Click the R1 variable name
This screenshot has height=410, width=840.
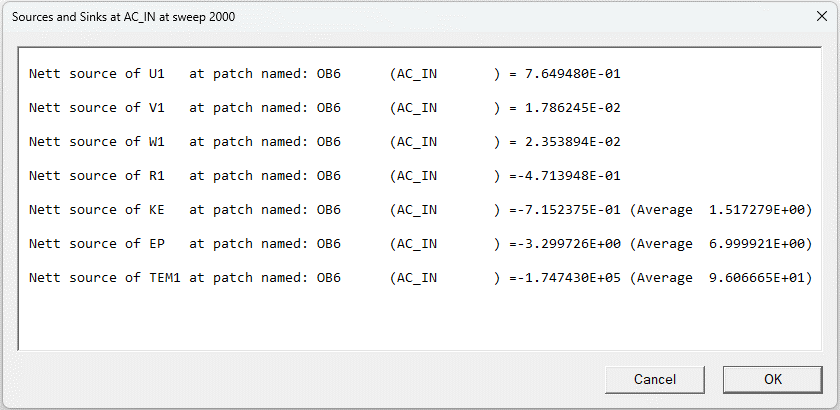tap(157, 176)
